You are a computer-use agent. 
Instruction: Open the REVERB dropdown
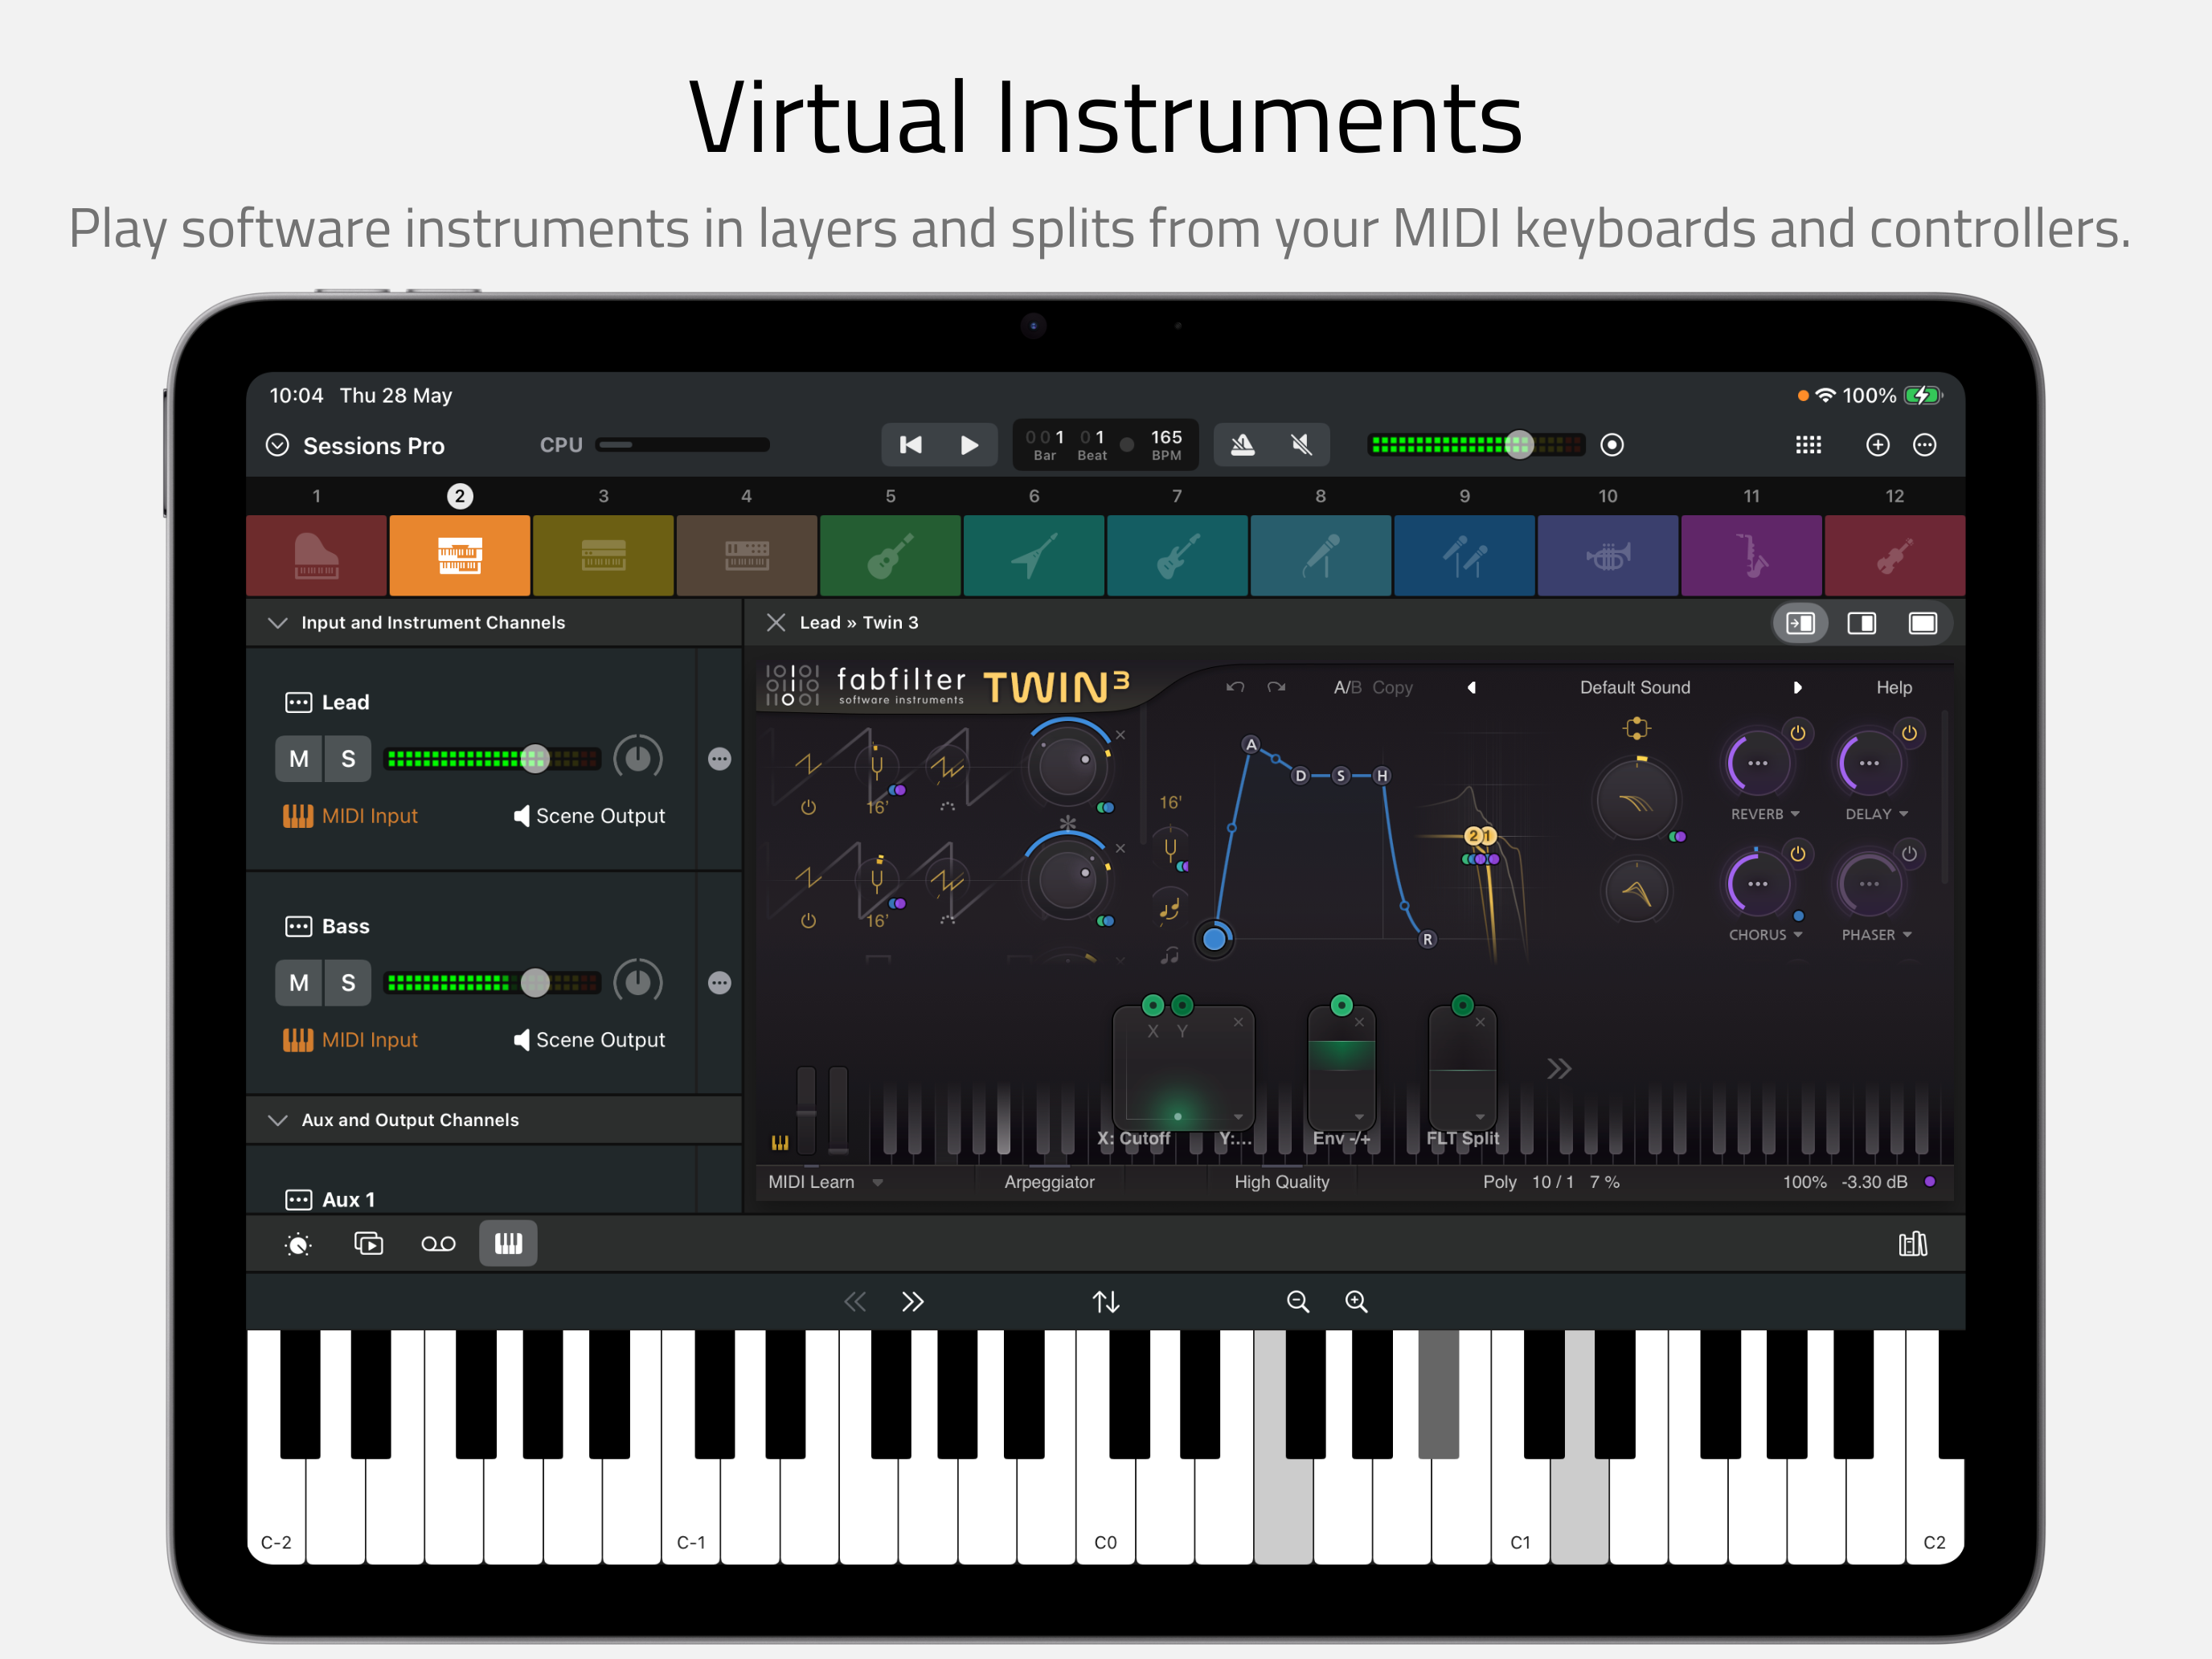tap(1765, 814)
